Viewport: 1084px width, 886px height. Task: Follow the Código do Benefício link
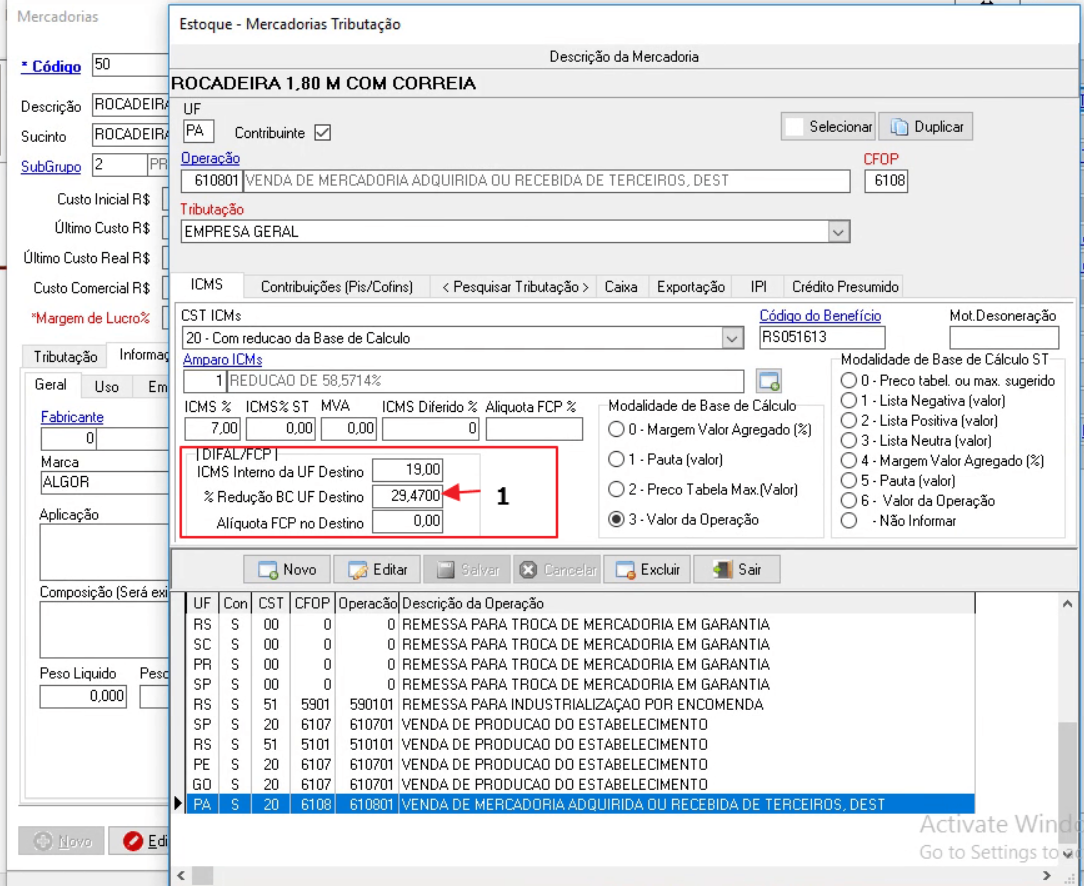820,316
